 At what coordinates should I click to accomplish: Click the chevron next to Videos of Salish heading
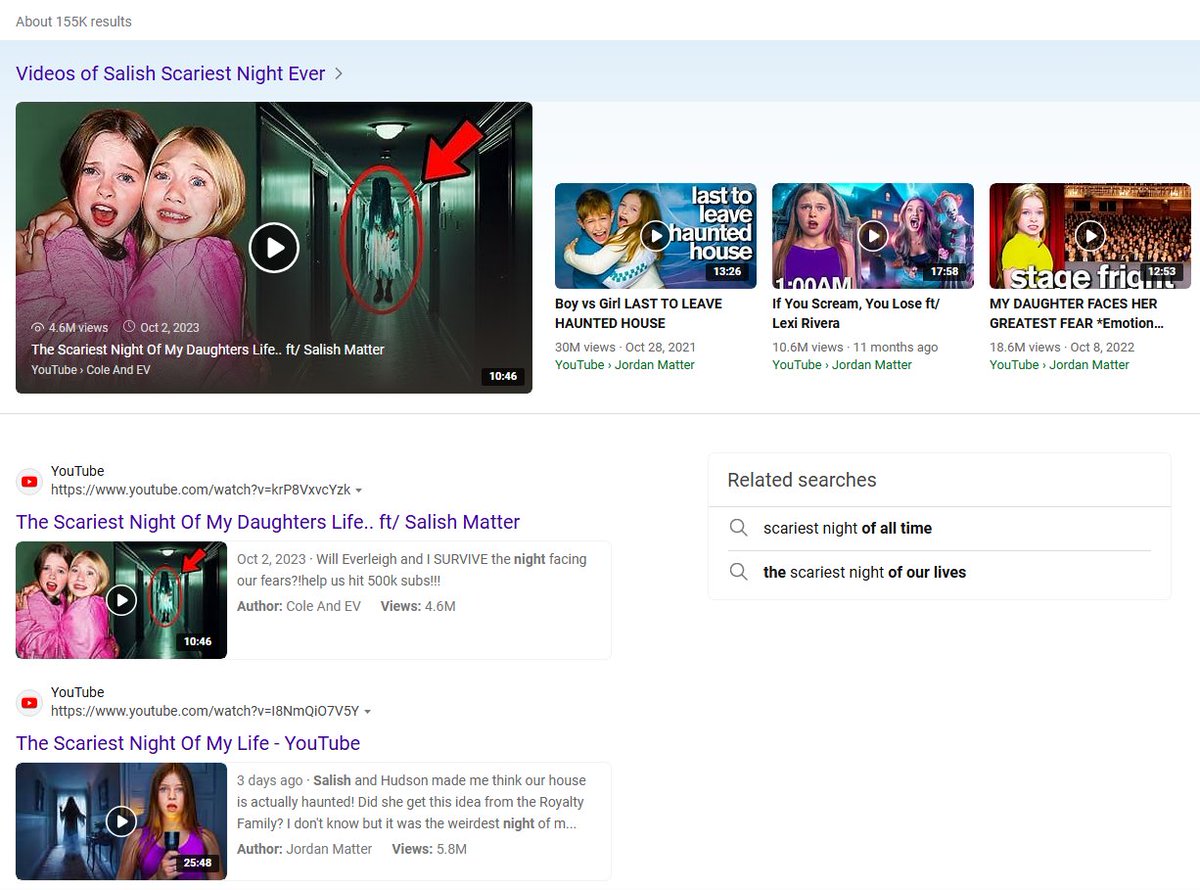[339, 73]
